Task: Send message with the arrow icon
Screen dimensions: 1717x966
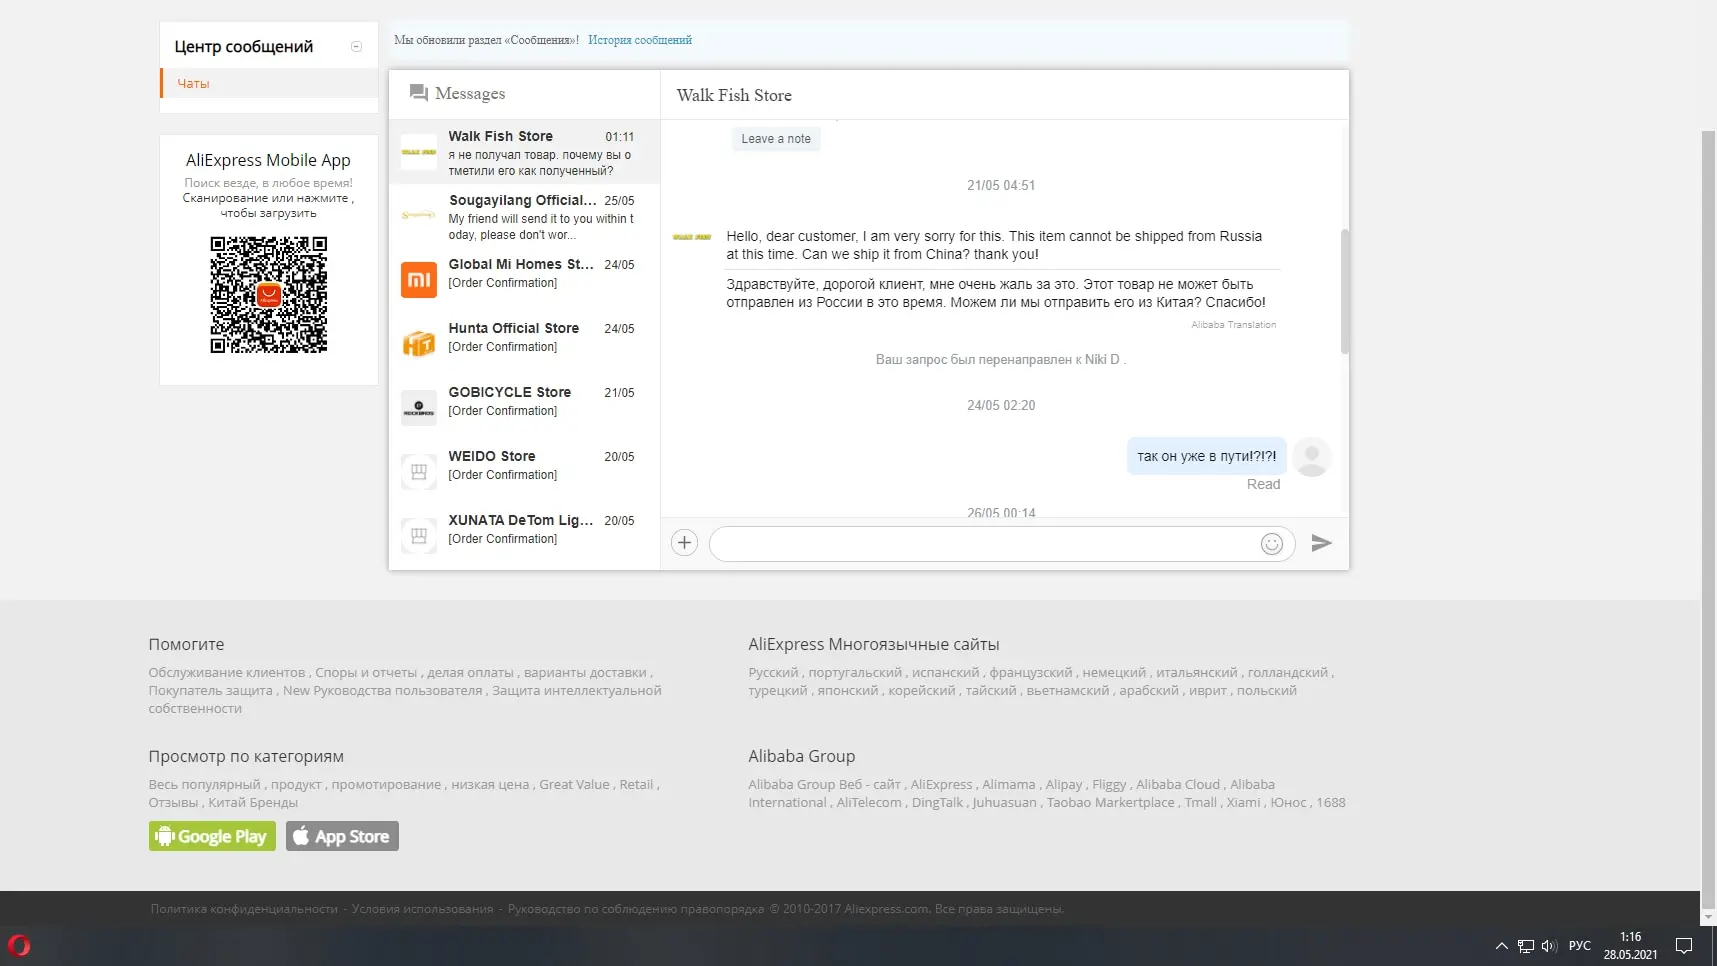Action: pos(1321,543)
